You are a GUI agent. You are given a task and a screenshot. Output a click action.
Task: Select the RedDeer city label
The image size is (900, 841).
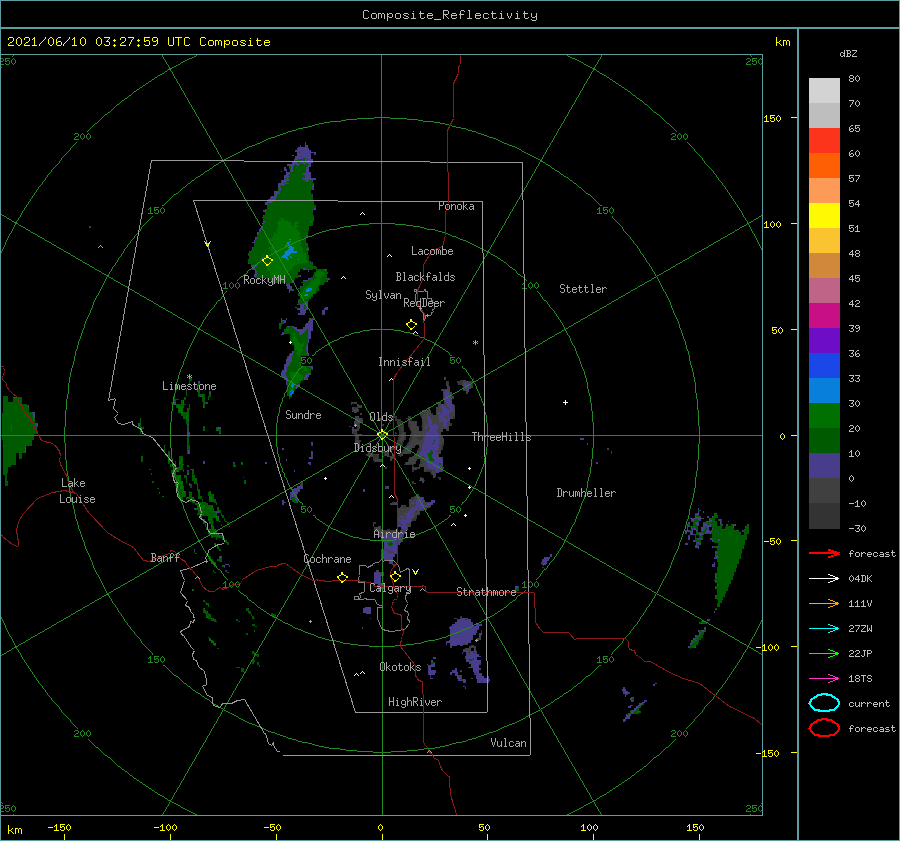tap(424, 303)
